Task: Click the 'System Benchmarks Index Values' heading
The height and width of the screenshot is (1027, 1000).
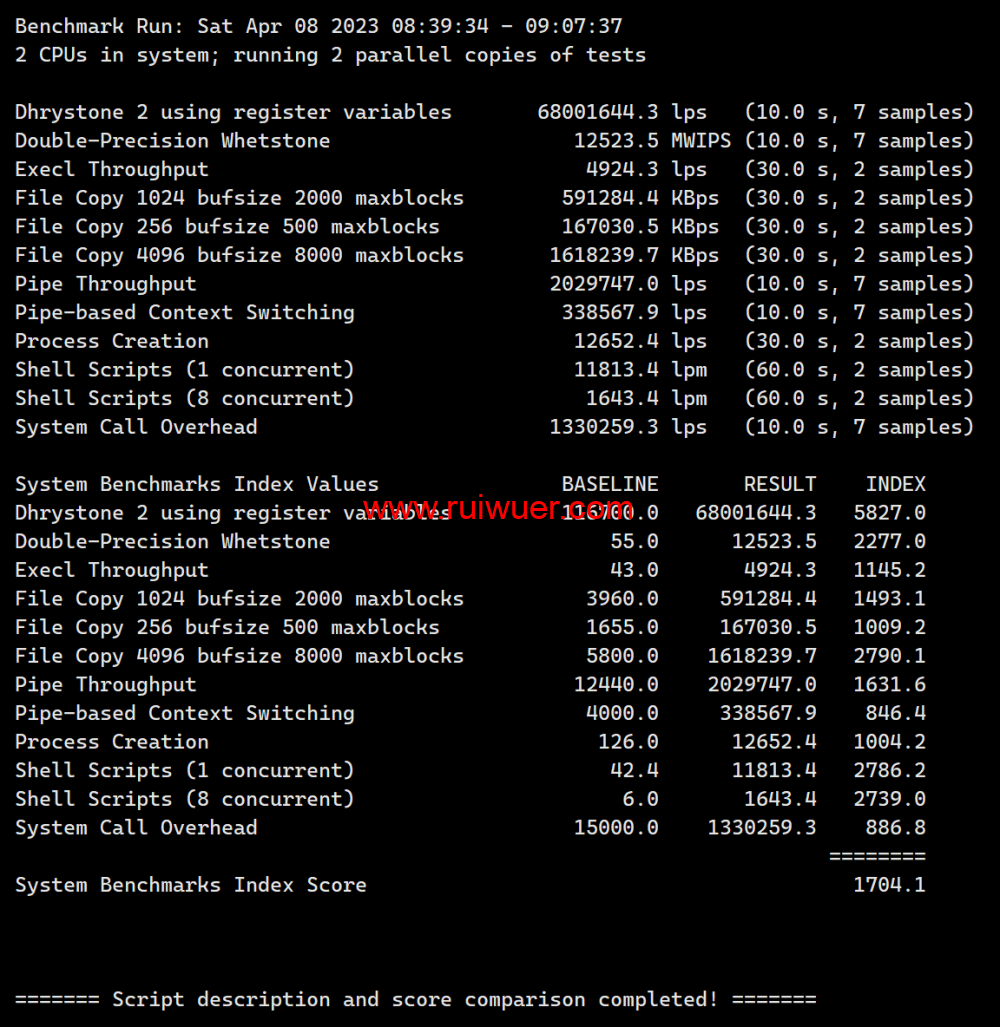Action: [196, 485]
